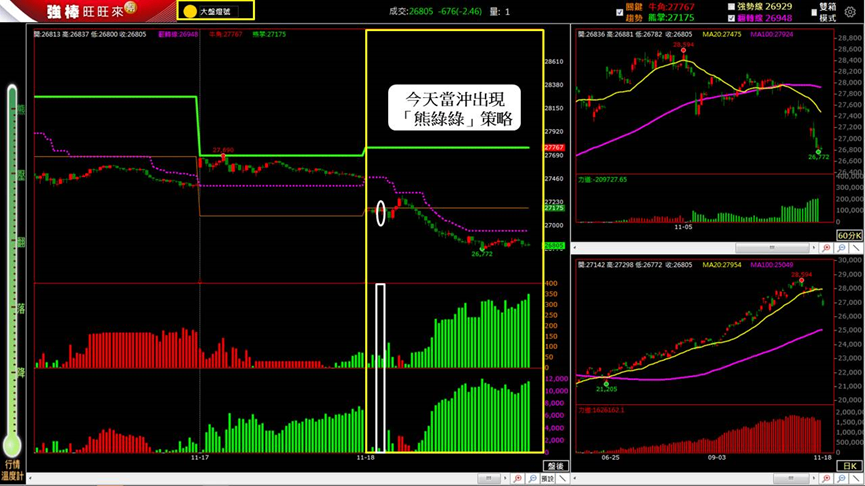Click blue zoom magnifier under 60分K chart
865x486 pixels.
841,248
